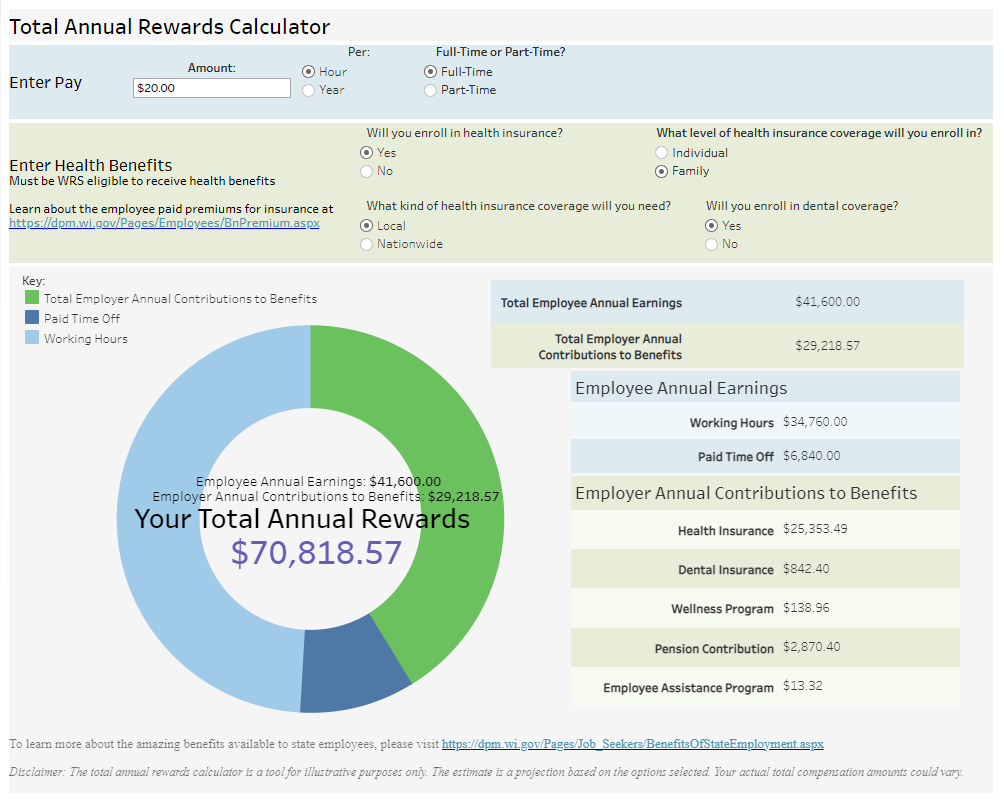Screen dimensions: 1004x802
Task: Open the BenefitsOfStateEmployment.aspx link
Action: 632,744
